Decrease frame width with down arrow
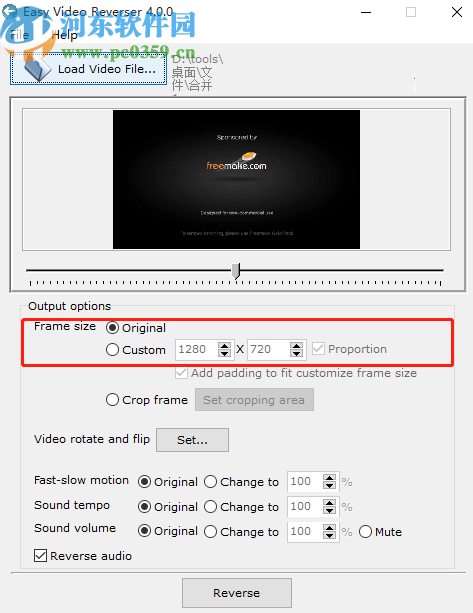 click(224, 353)
